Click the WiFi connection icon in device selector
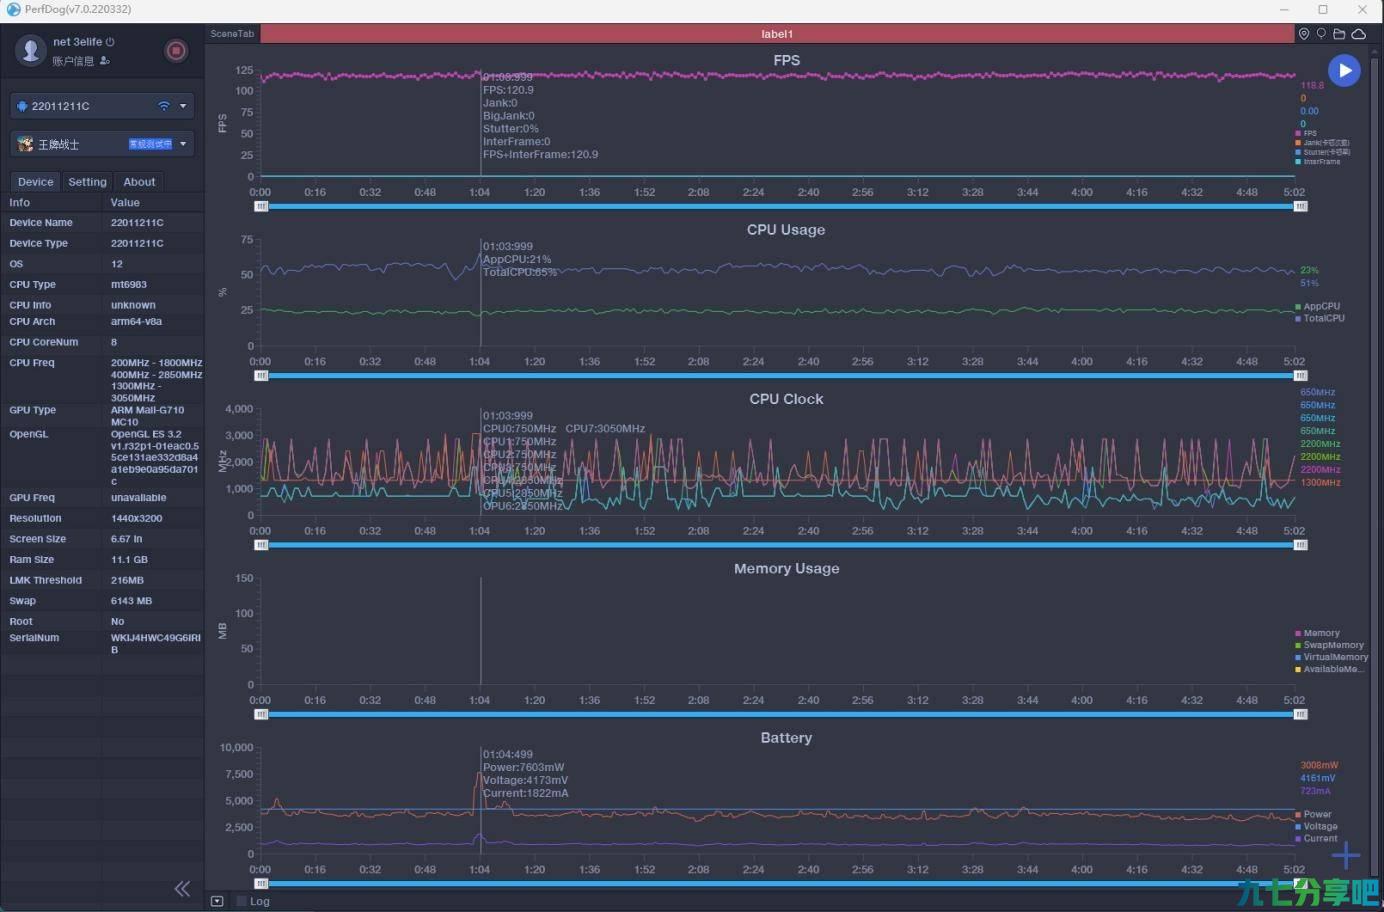 point(164,106)
